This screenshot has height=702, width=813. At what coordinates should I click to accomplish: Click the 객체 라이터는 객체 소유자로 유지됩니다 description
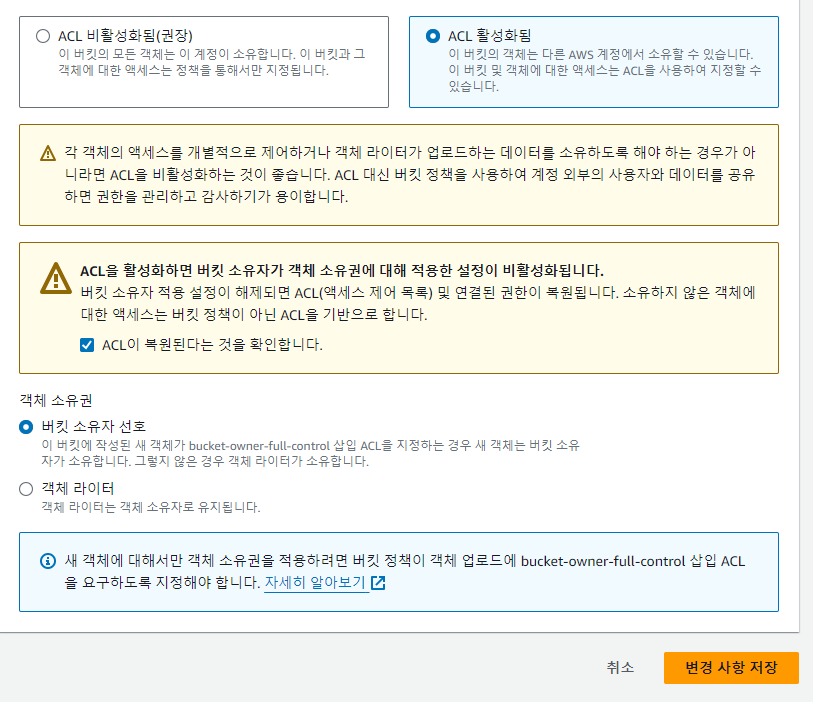[151, 507]
